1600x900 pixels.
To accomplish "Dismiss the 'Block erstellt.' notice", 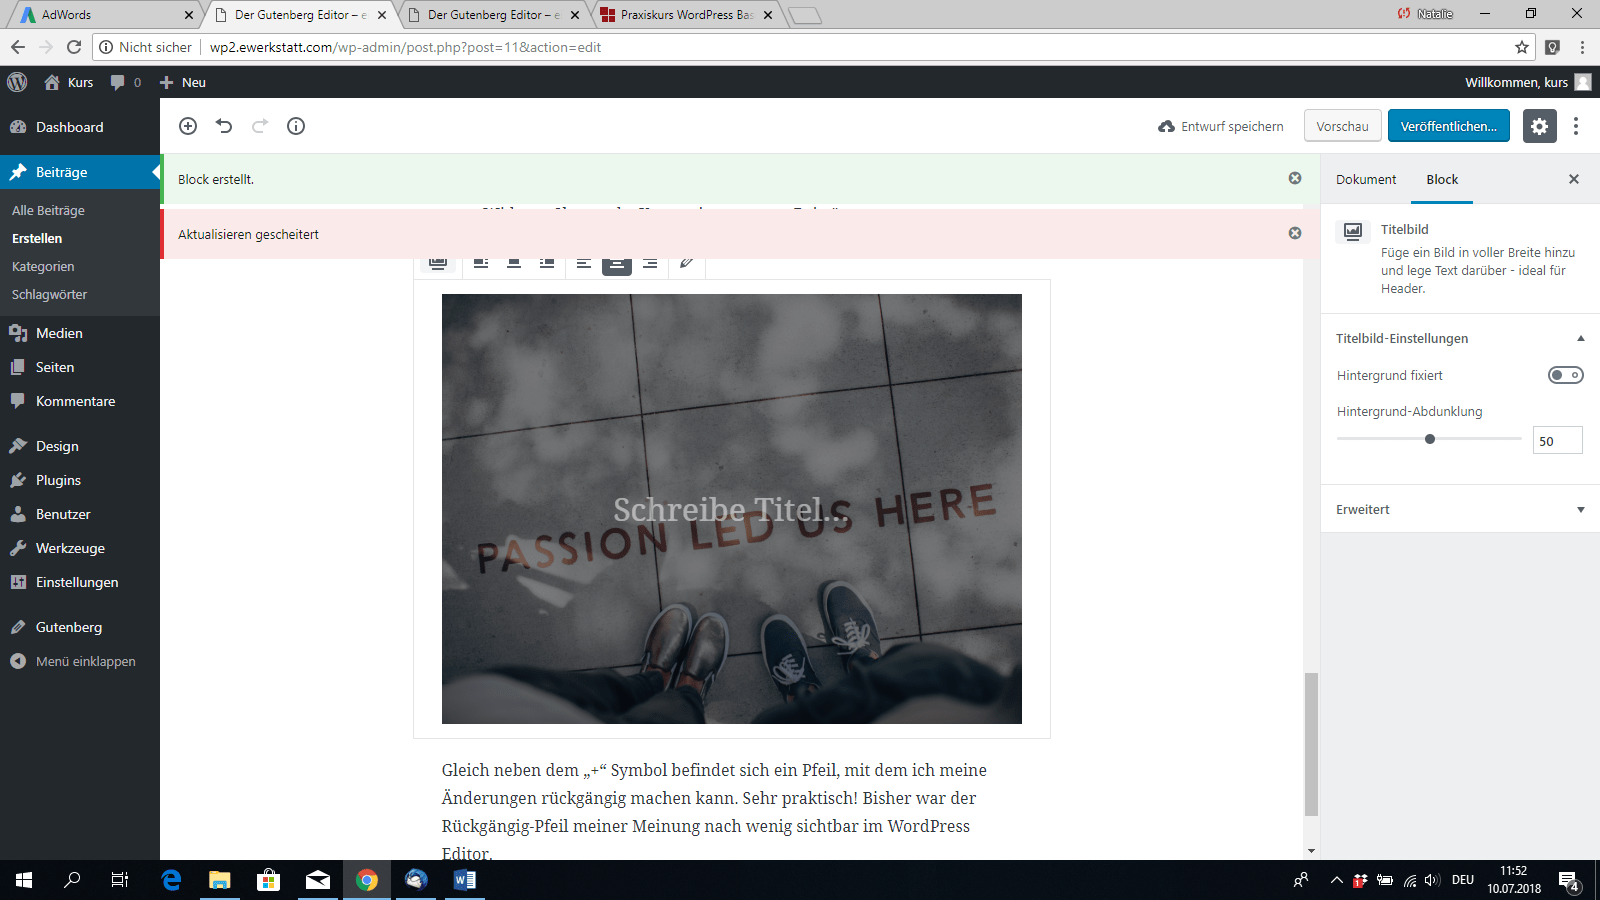I will tap(1295, 178).
